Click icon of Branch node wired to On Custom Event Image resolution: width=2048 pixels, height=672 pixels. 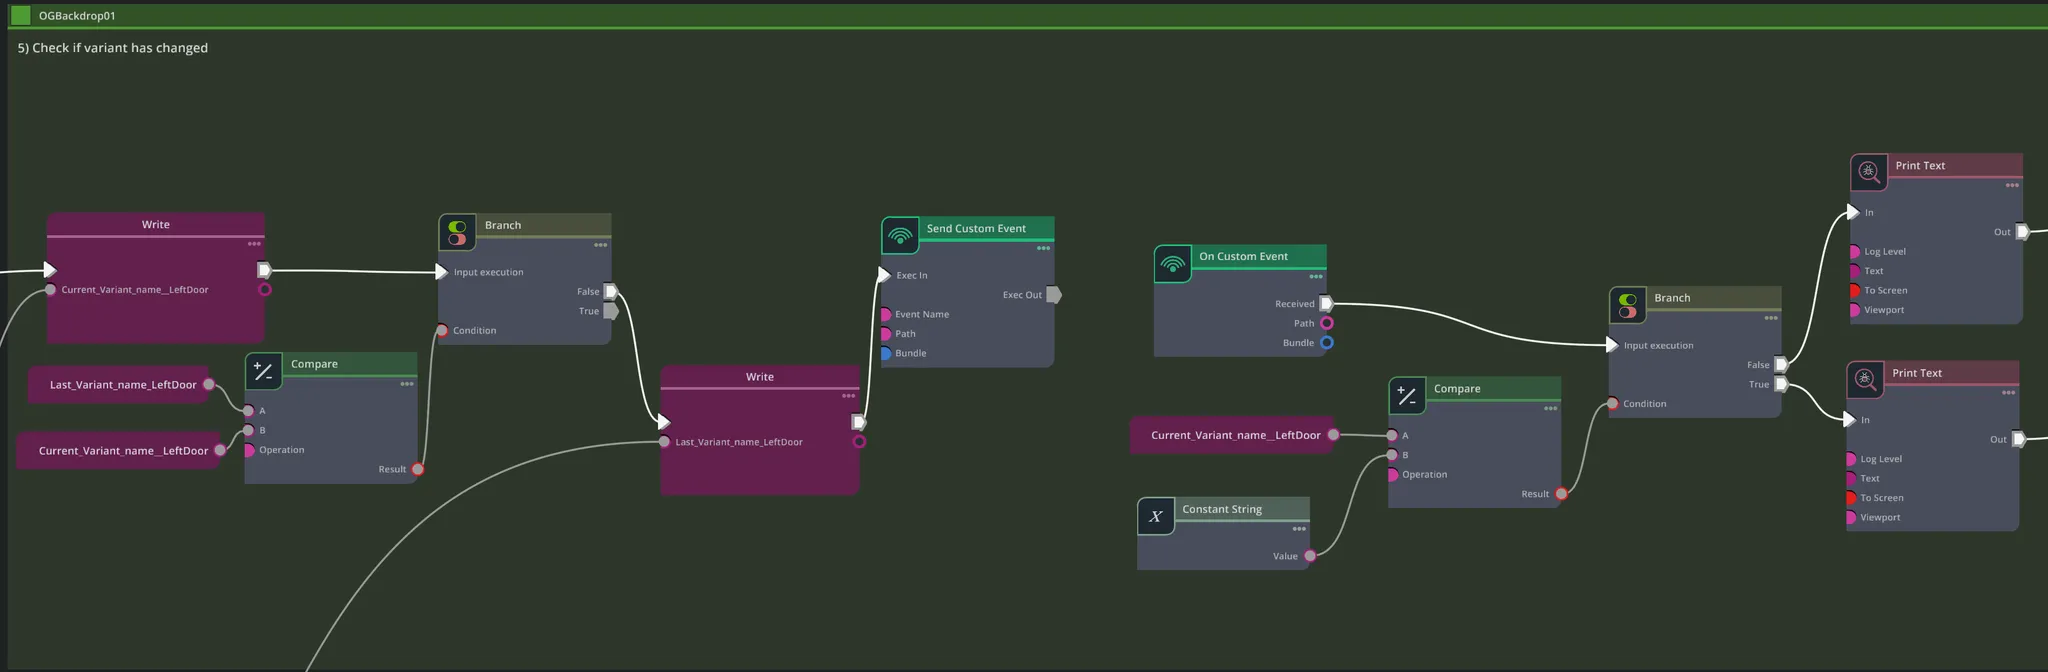(1627, 306)
